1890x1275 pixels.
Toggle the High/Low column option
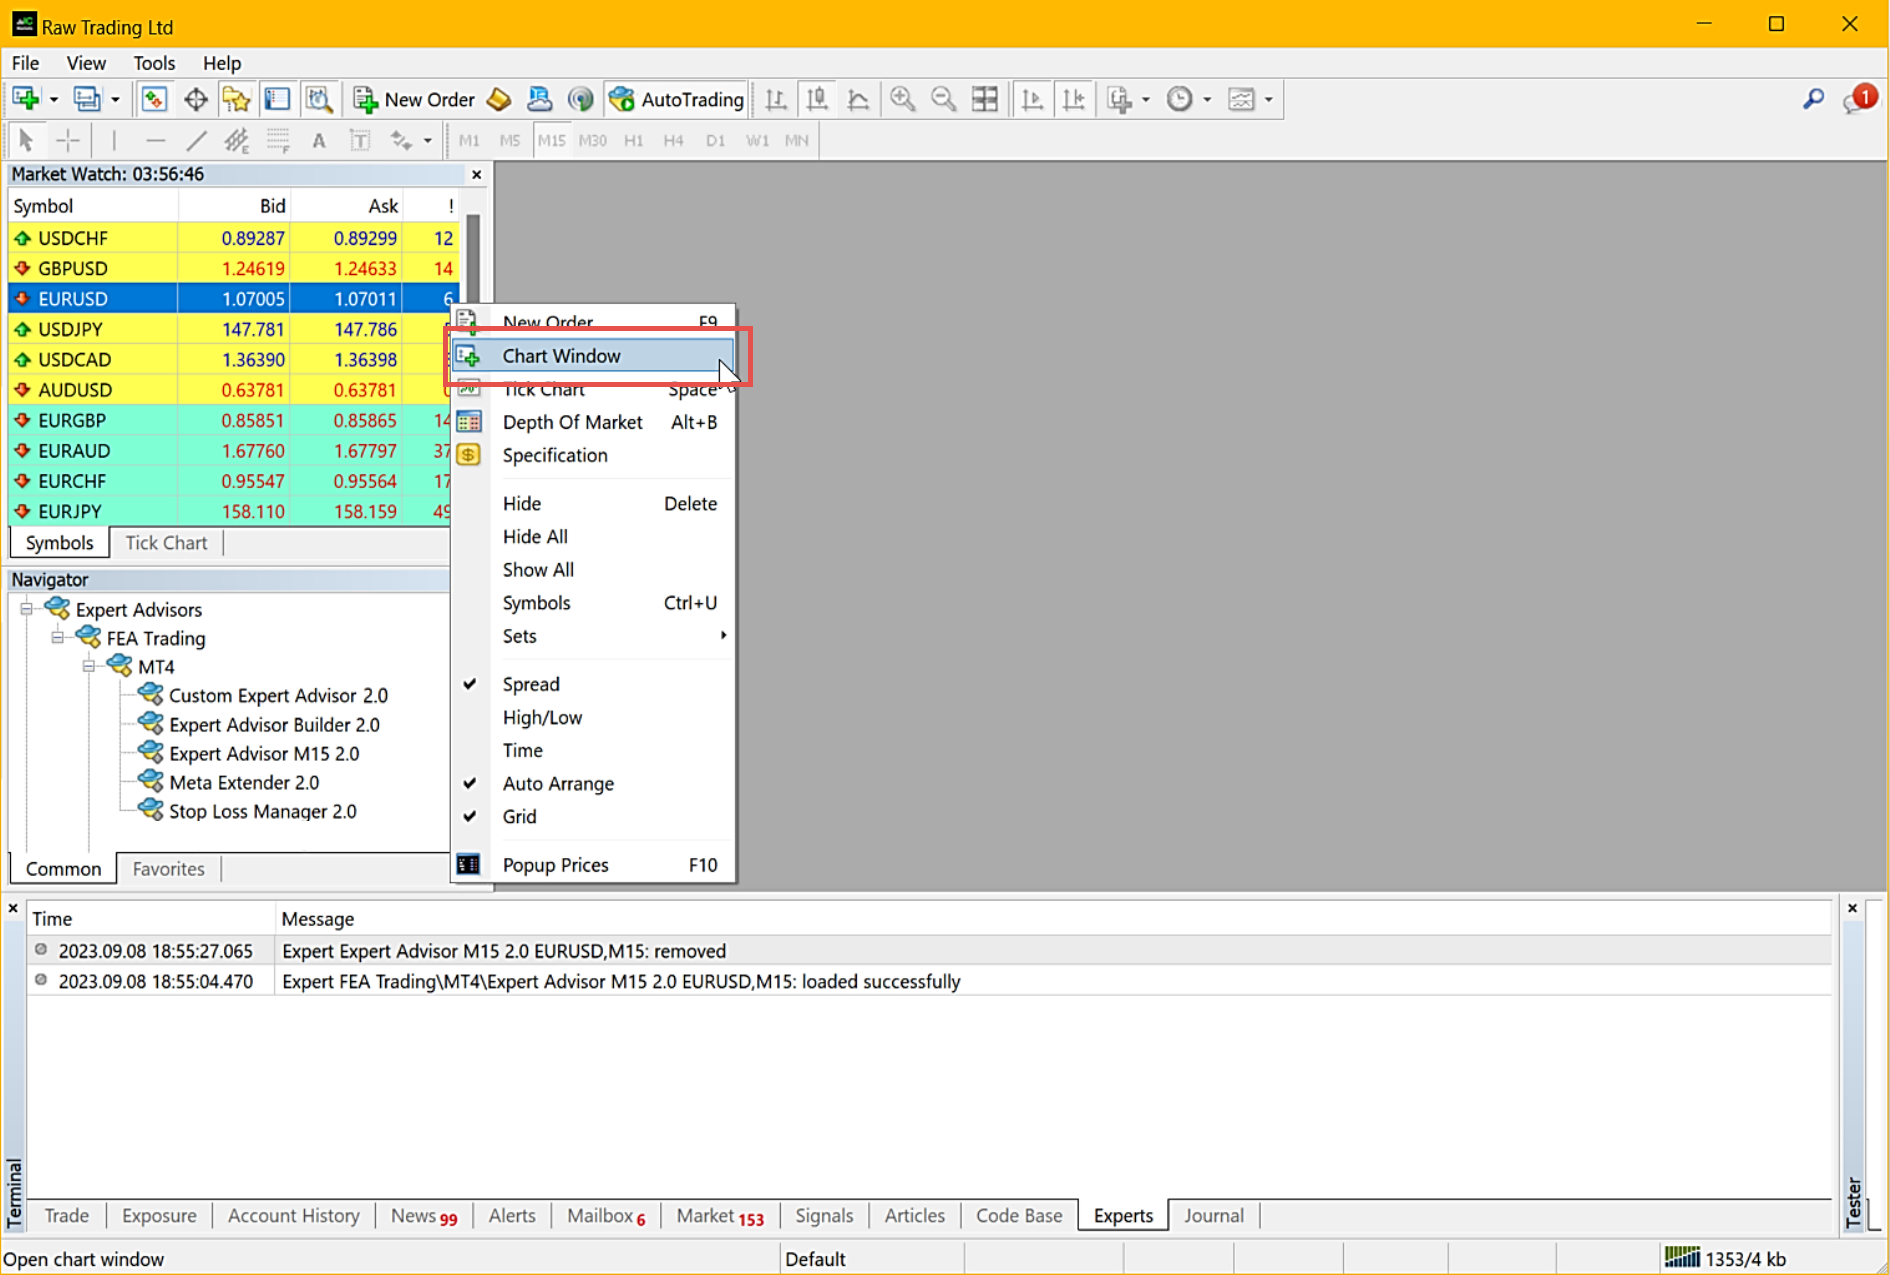594,717
